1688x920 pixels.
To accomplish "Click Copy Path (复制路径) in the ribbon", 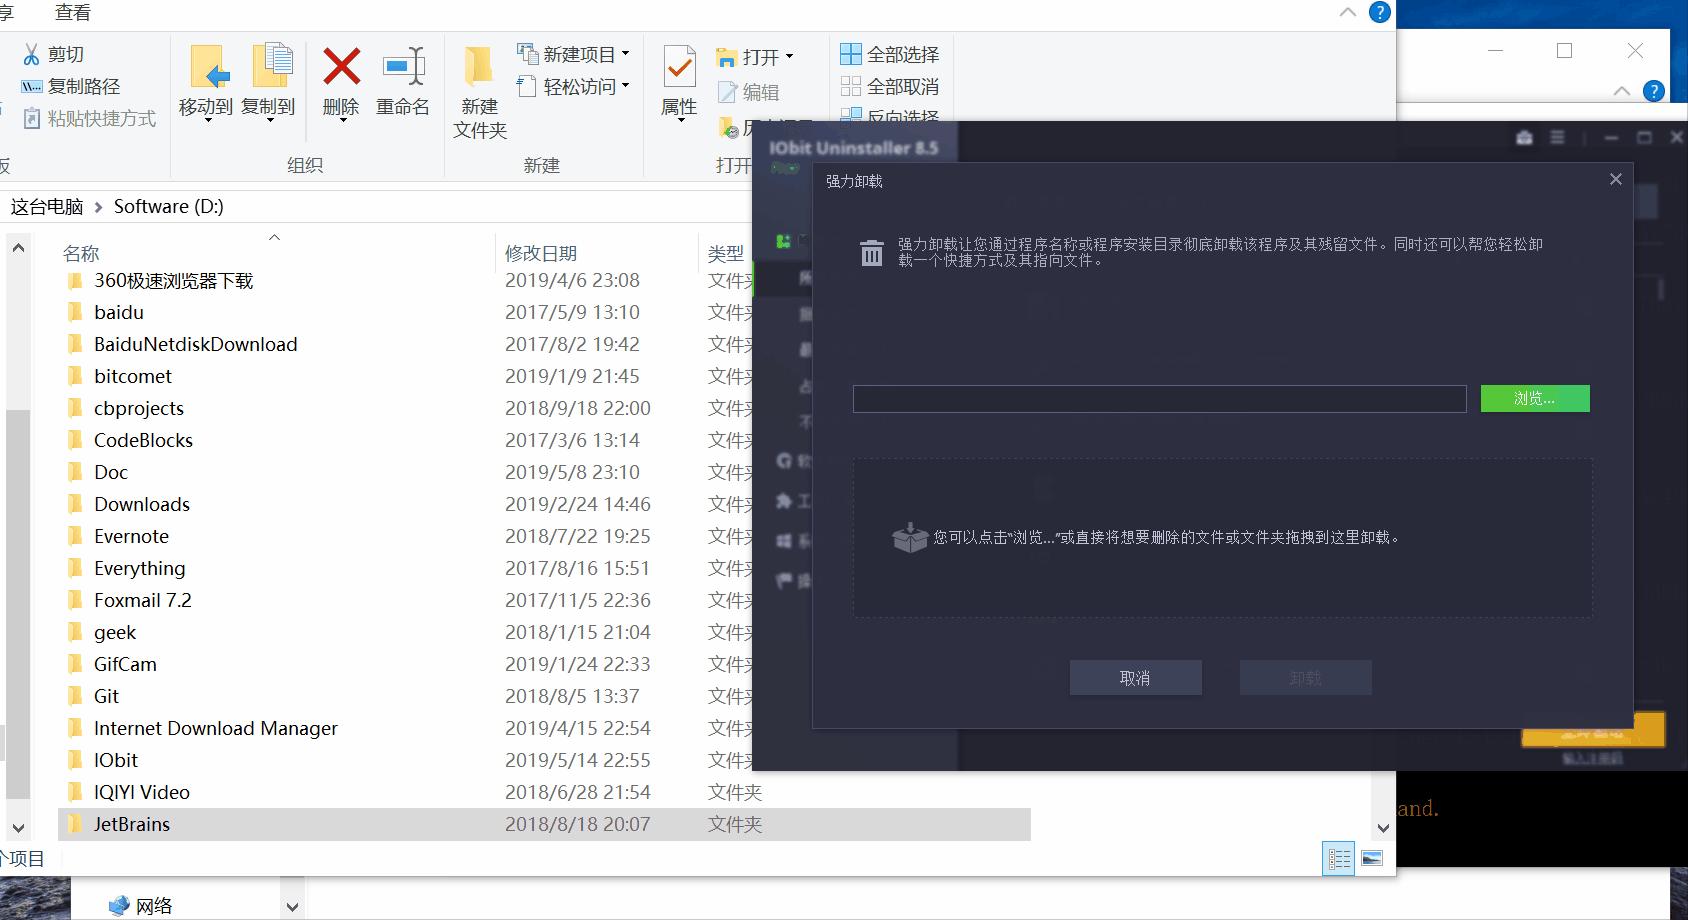I will point(70,86).
